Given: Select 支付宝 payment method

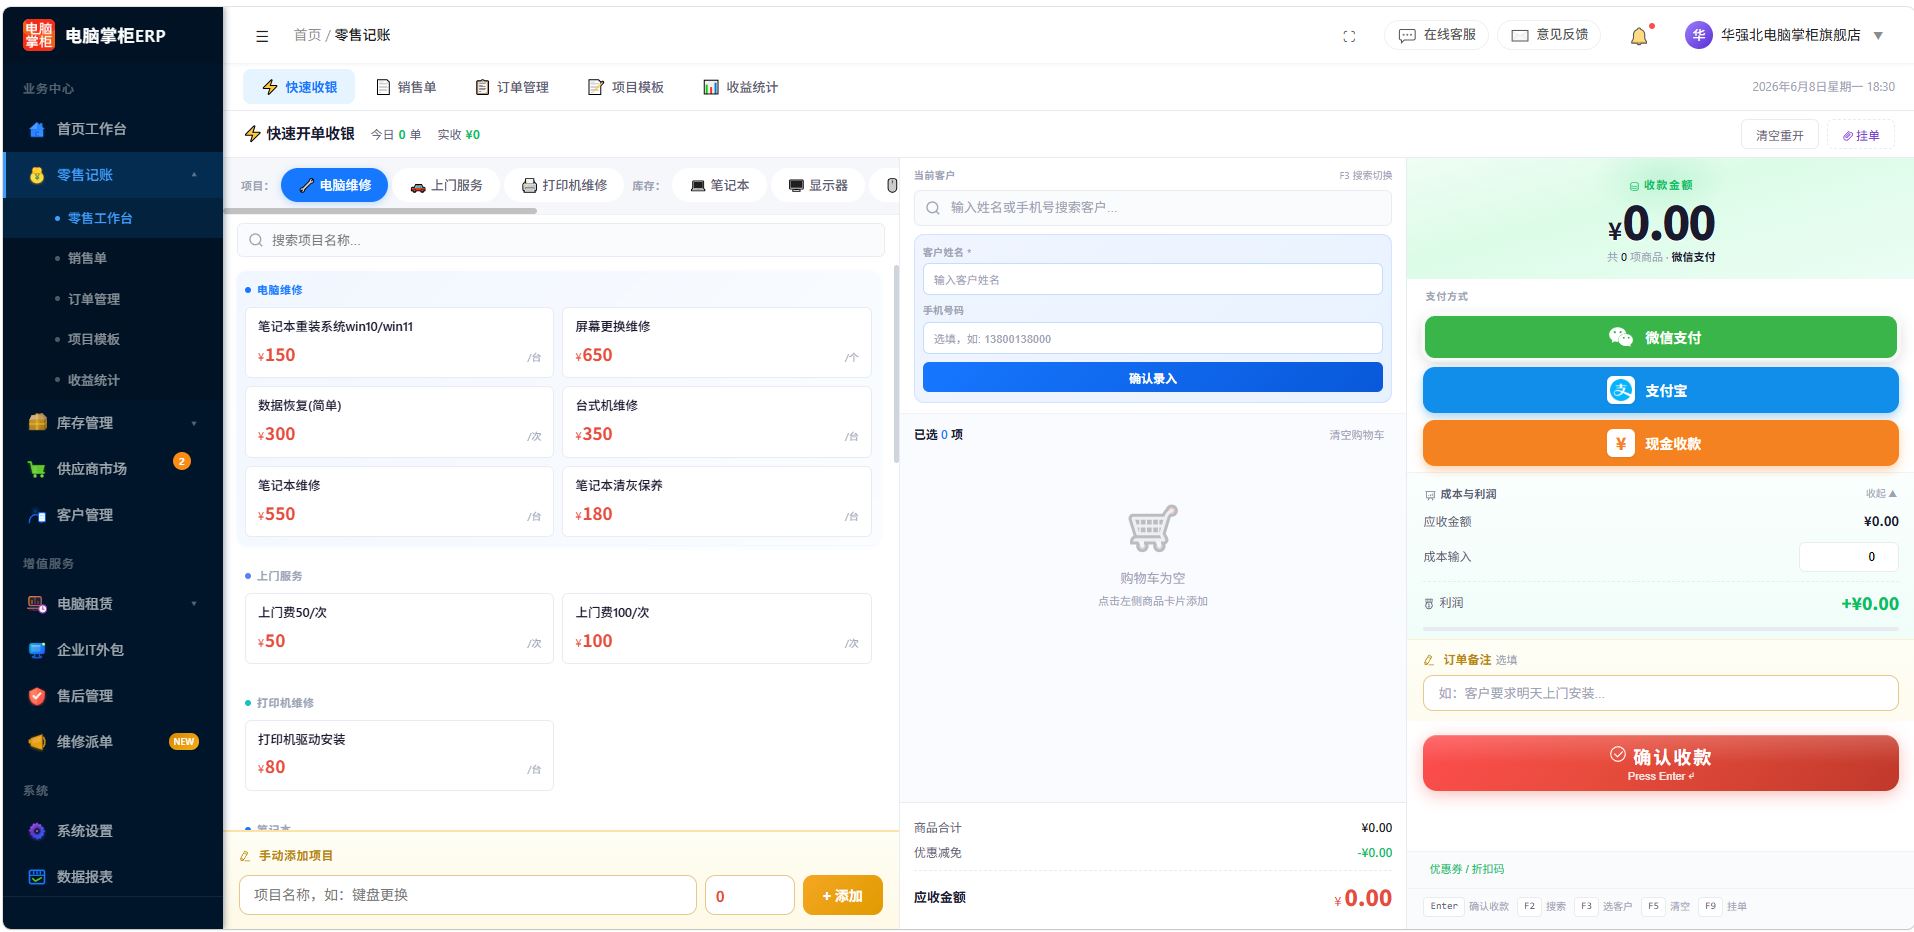Looking at the screenshot, I should 1660,390.
